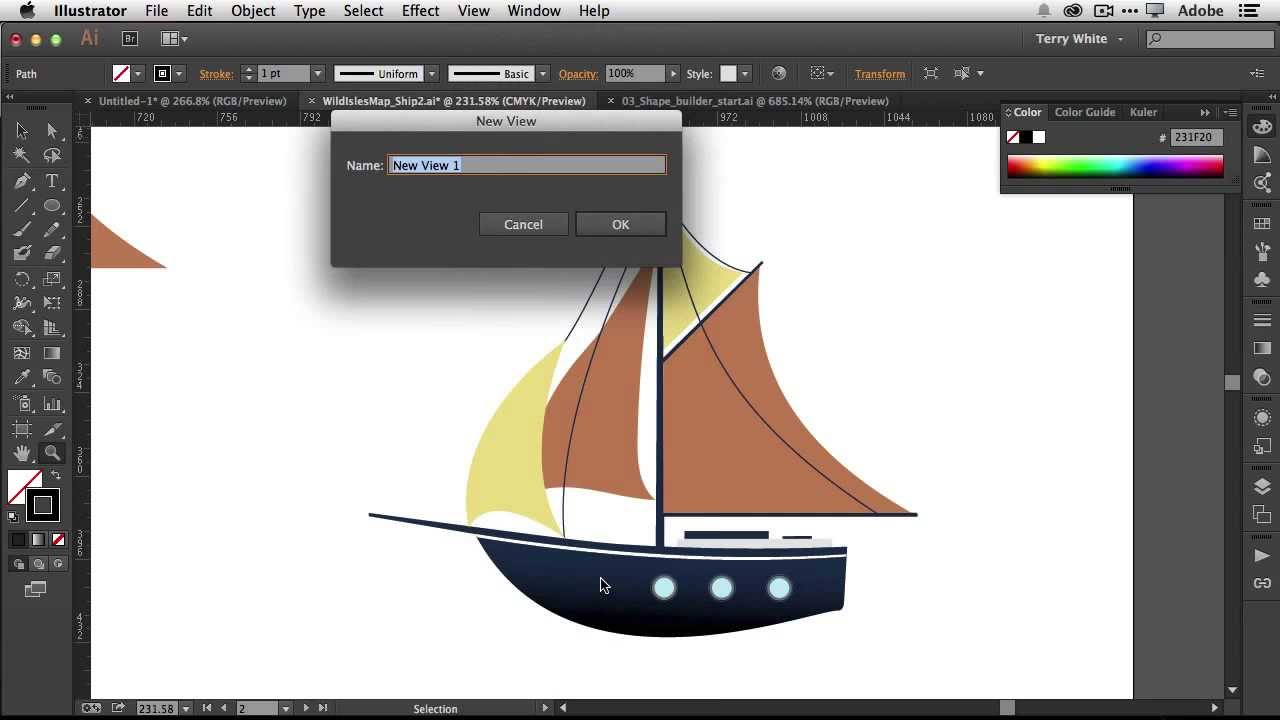1280x720 pixels.
Task: Select the Zoom magnifier tool
Action: pos(52,453)
